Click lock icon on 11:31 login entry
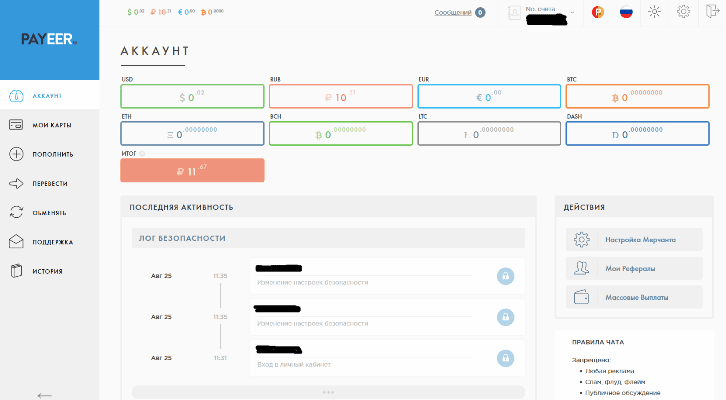Image resolution: width=726 pixels, height=400 pixels. tap(506, 358)
